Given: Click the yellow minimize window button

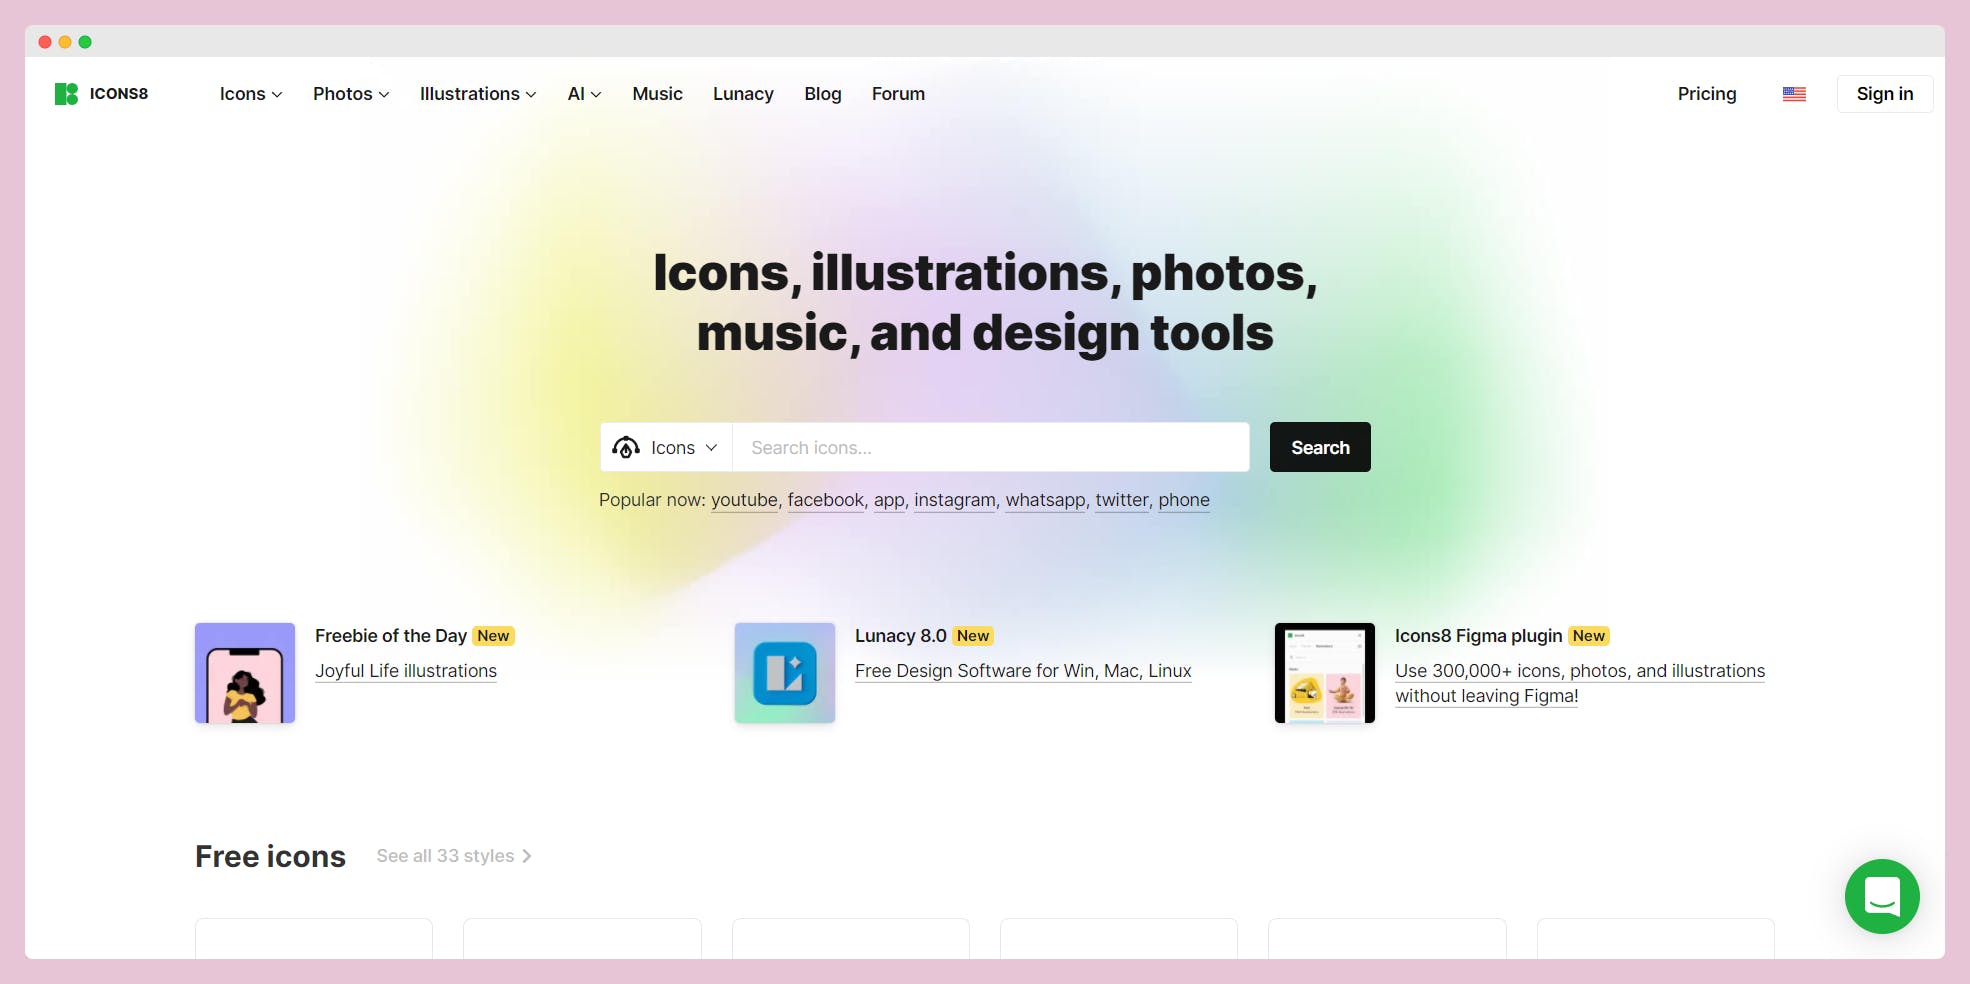Looking at the screenshot, I should (x=65, y=42).
